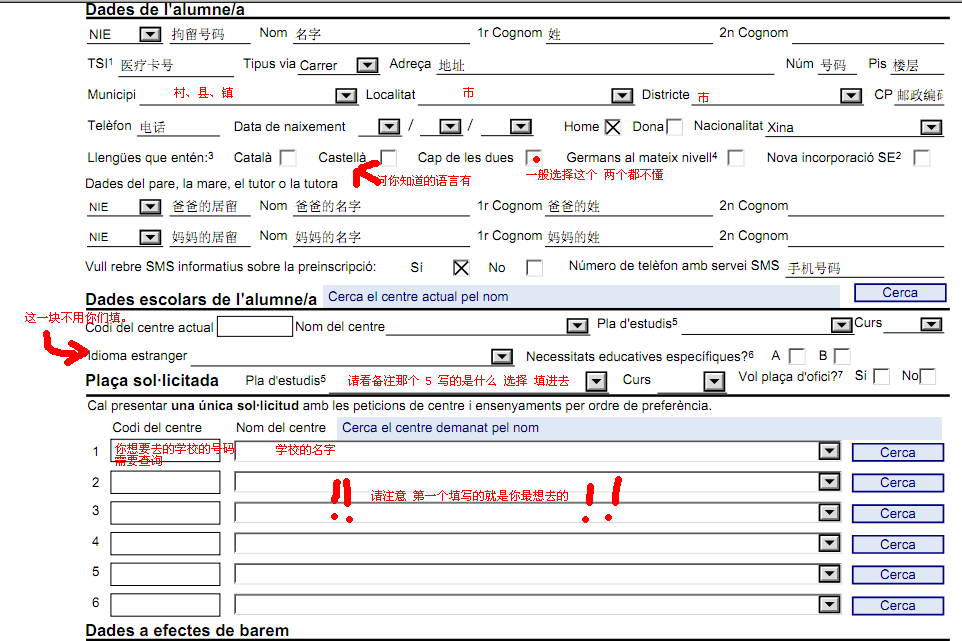Click the Codi del centre actual input field

tap(254, 326)
